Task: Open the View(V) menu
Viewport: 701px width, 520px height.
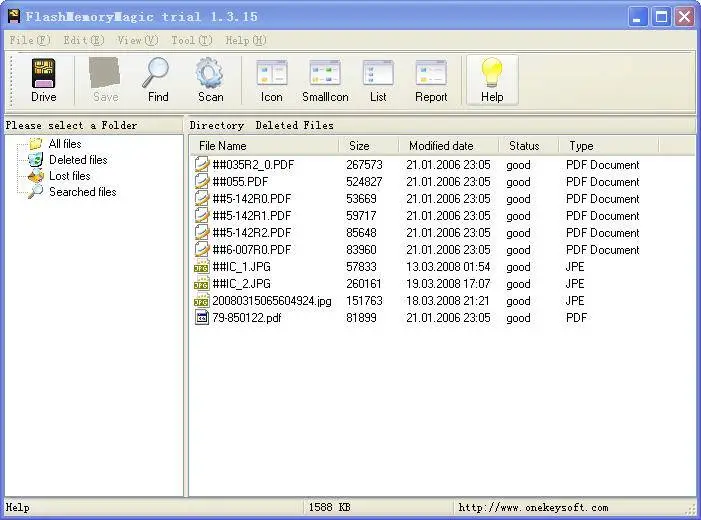Action: 138,40
